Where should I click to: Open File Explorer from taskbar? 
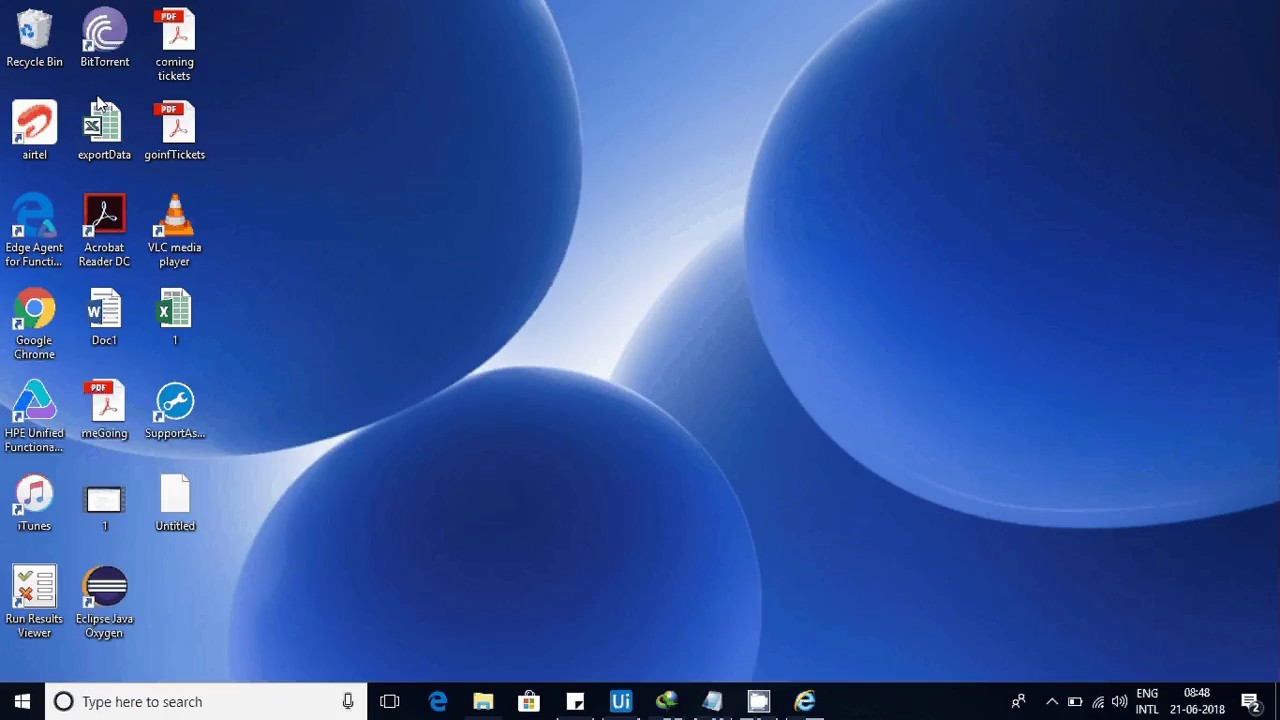click(483, 701)
